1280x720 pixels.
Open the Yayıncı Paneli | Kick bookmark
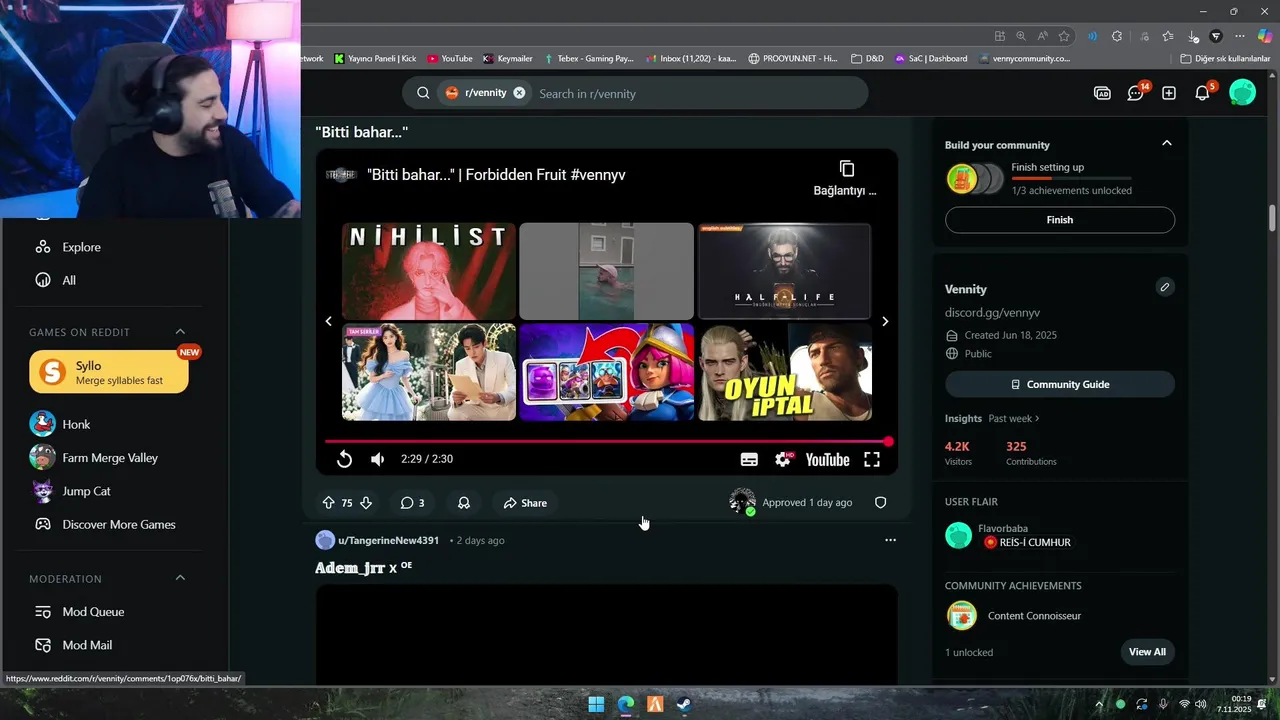[x=375, y=58]
